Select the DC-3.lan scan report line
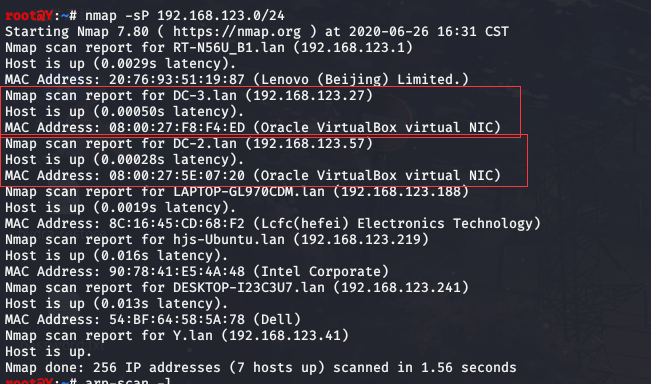The width and height of the screenshot is (651, 384). point(189,95)
